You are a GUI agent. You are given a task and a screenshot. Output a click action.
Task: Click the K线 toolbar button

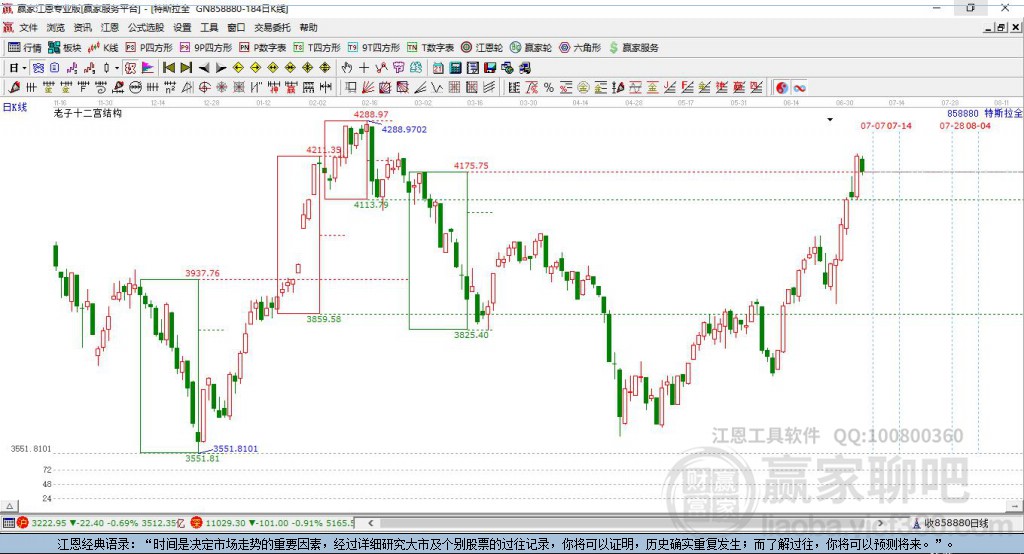[x=103, y=48]
